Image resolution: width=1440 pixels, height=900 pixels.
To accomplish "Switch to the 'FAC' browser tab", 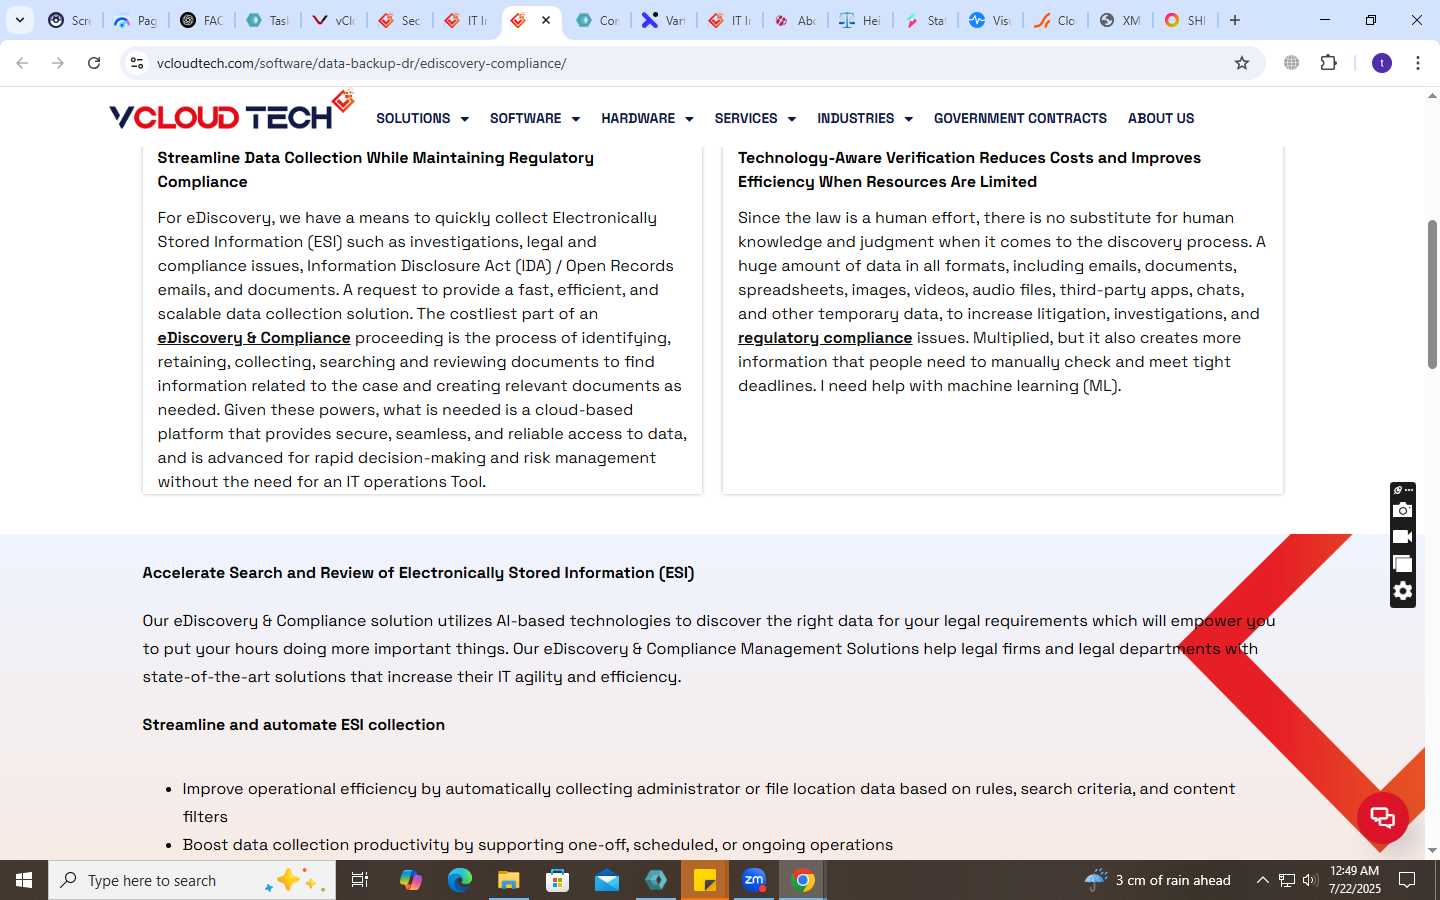I will [200, 20].
